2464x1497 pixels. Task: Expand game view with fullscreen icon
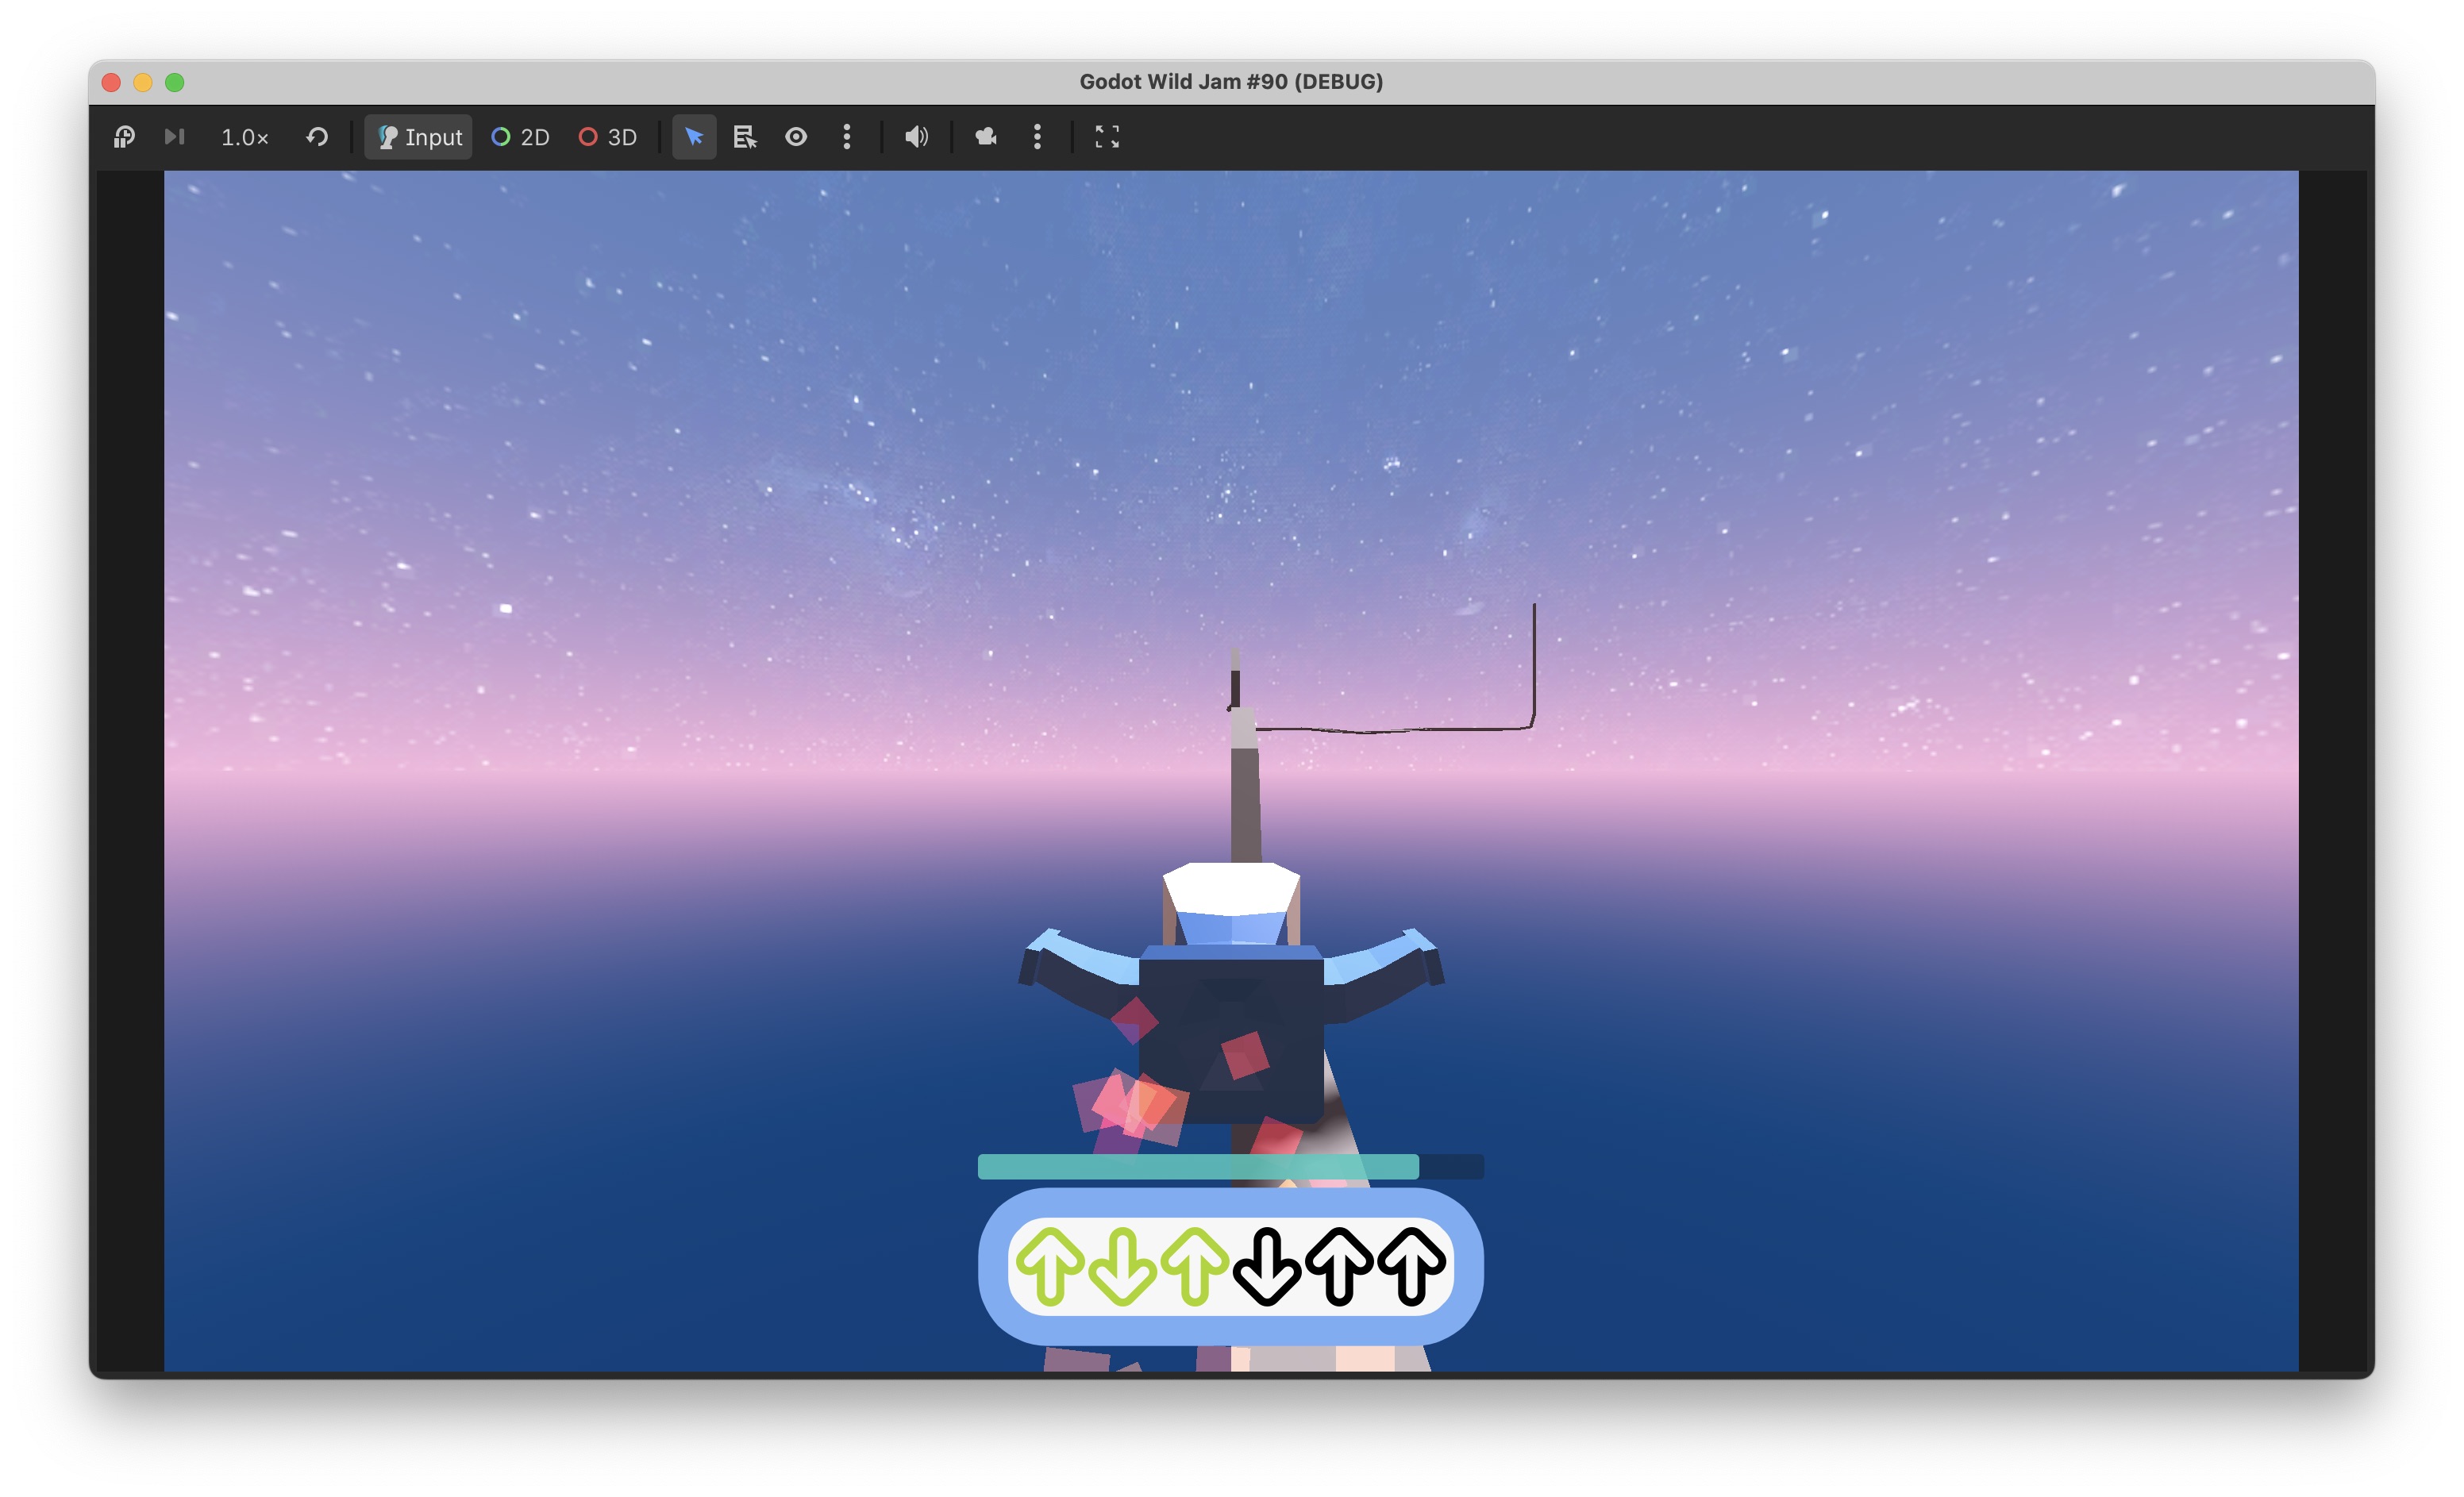pyautogui.click(x=1107, y=137)
